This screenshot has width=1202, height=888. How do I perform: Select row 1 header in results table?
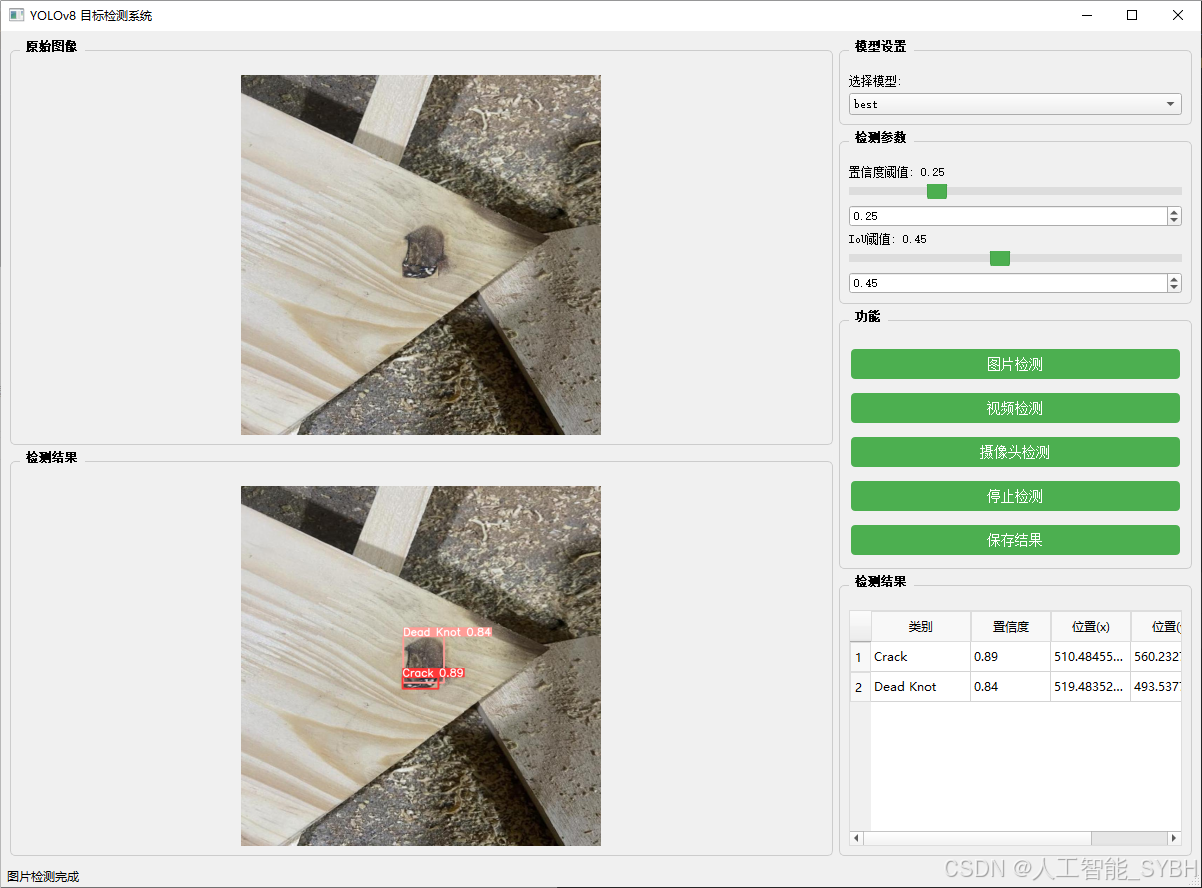(x=860, y=657)
